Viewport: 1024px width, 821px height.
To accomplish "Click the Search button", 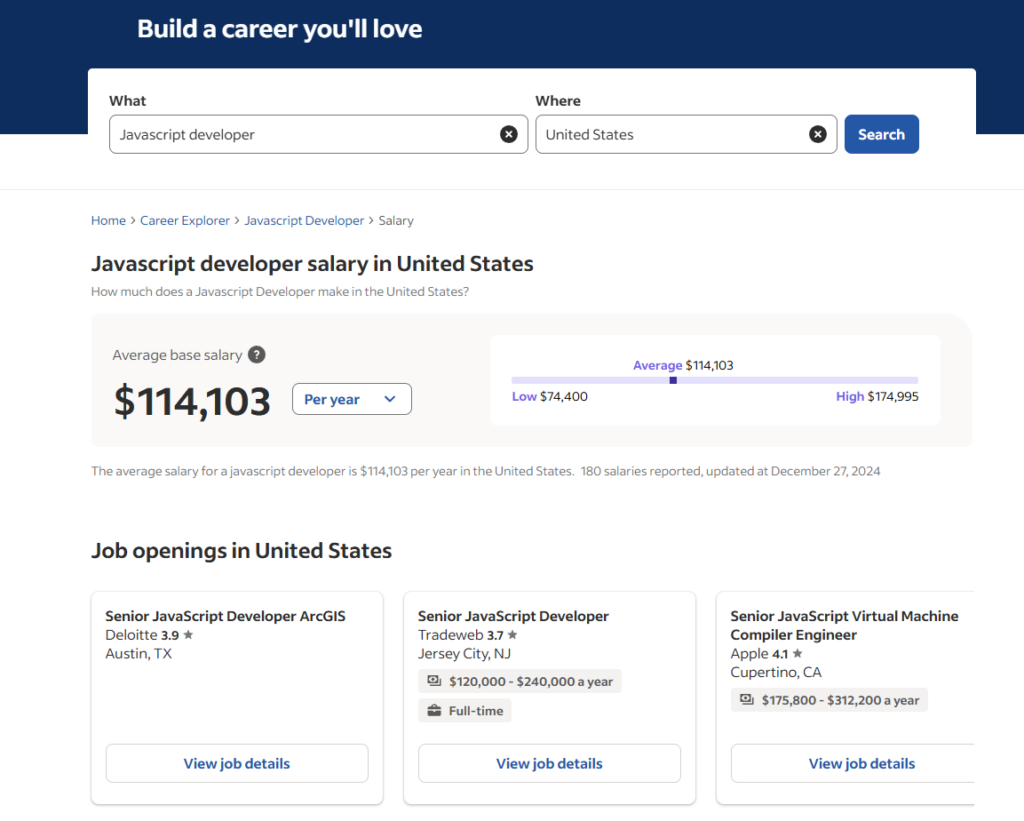I will [881, 135].
